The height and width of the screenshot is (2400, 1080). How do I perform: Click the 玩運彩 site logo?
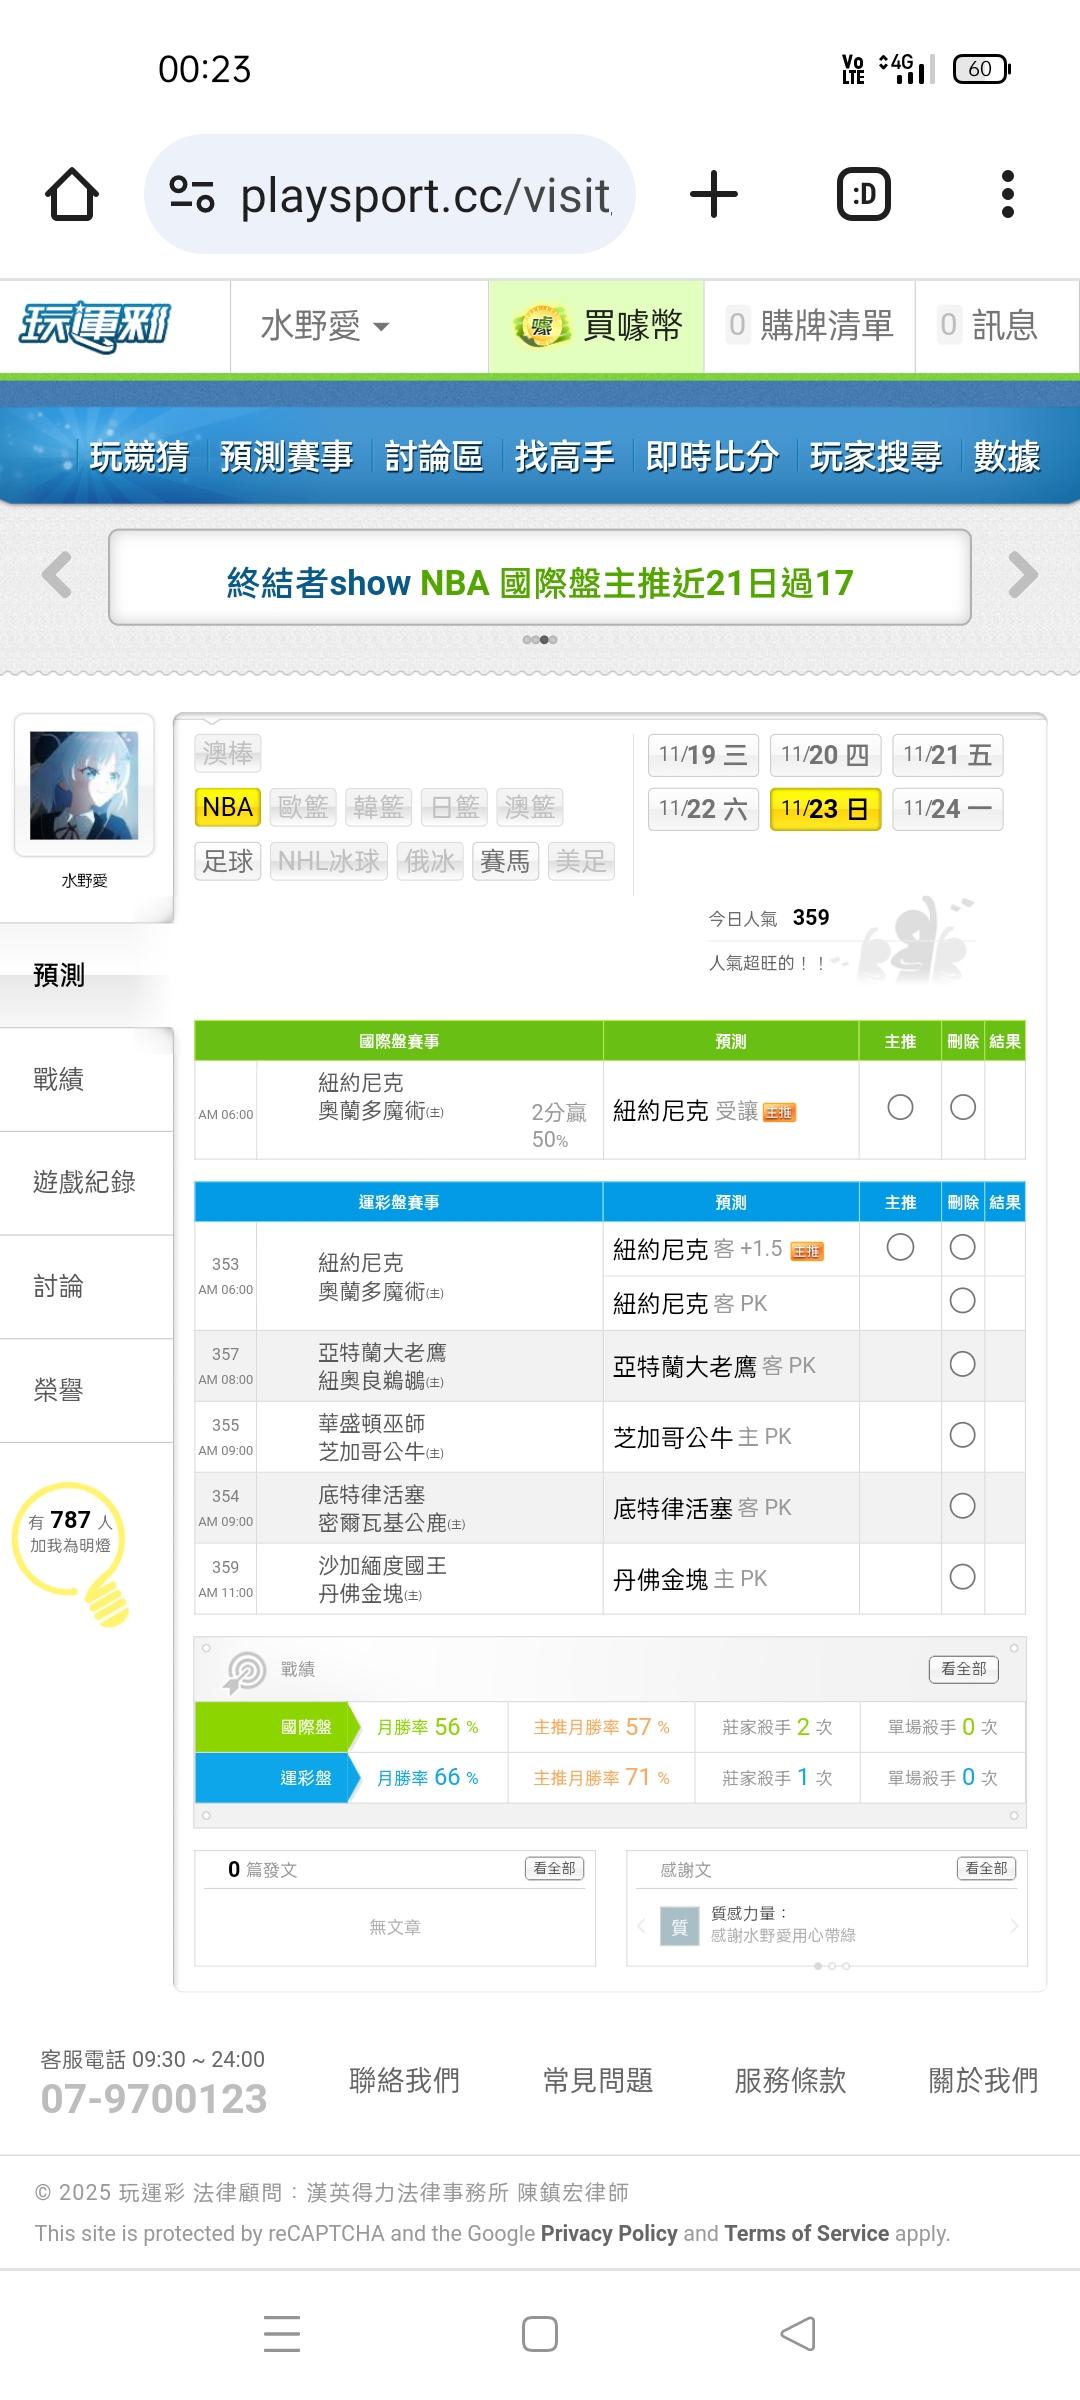tap(95, 326)
